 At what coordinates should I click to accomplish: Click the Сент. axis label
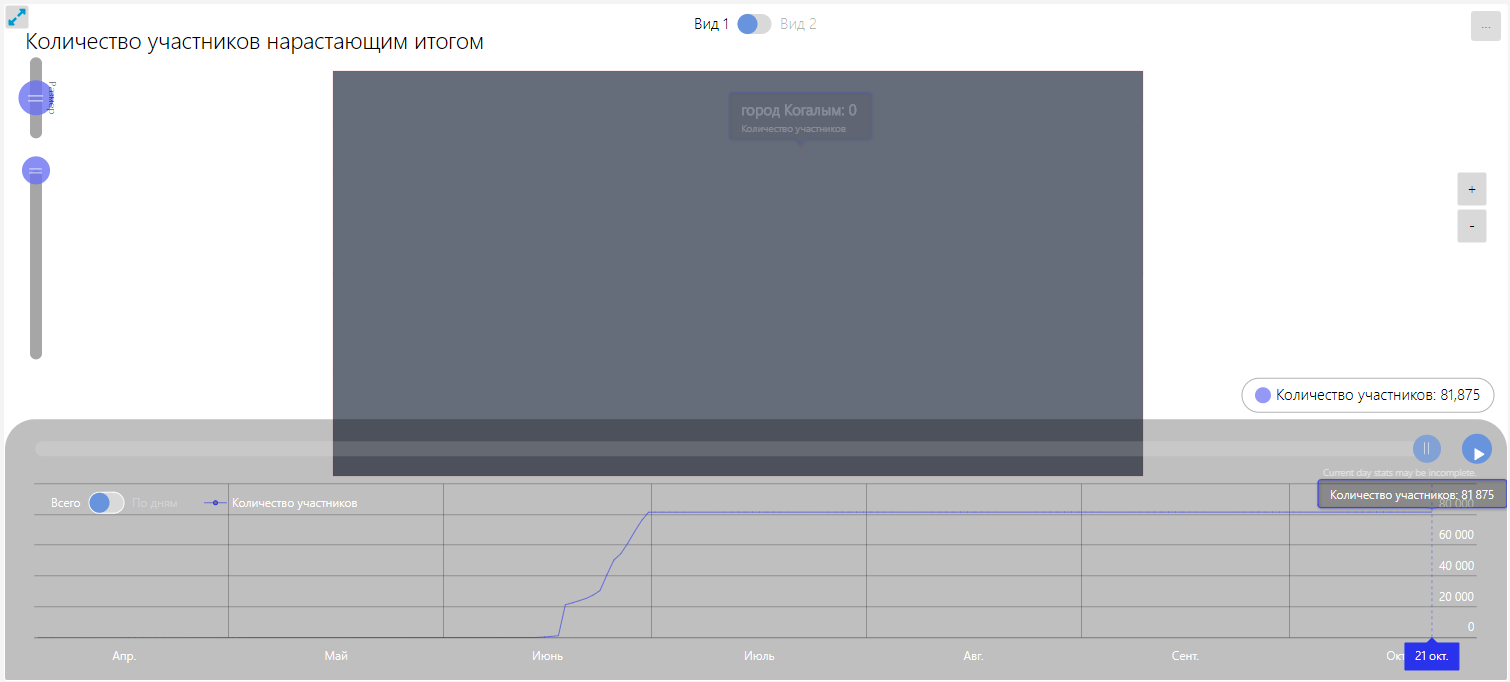pyautogui.click(x=1185, y=656)
